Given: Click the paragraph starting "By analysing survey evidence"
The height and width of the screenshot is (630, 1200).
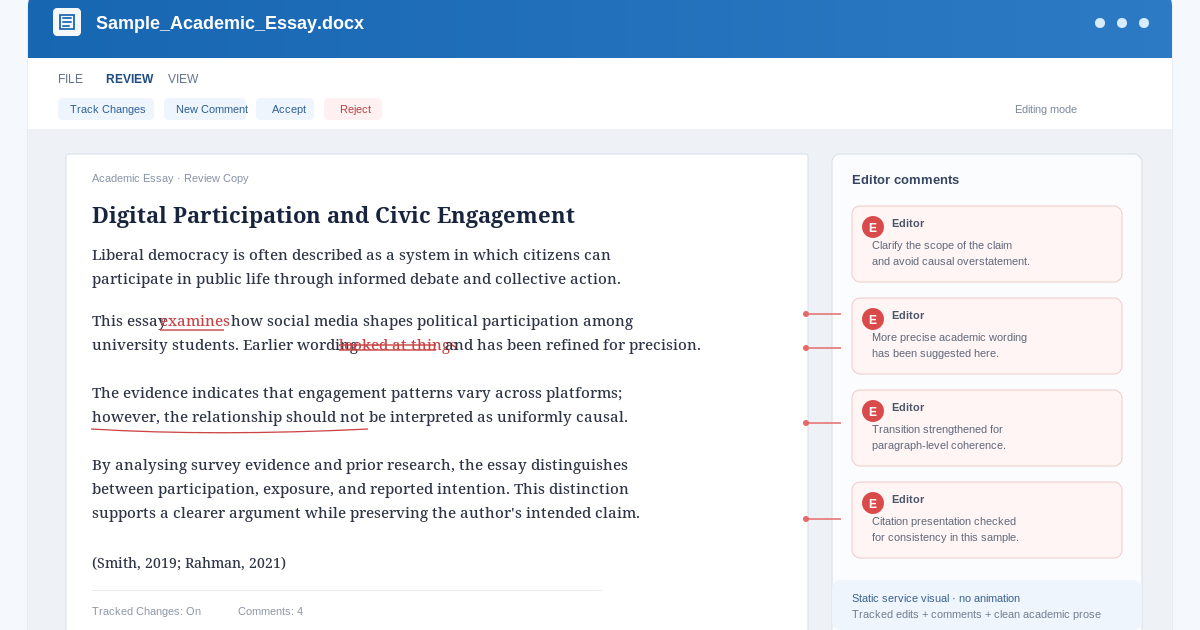Looking at the screenshot, I should click(366, 489).
